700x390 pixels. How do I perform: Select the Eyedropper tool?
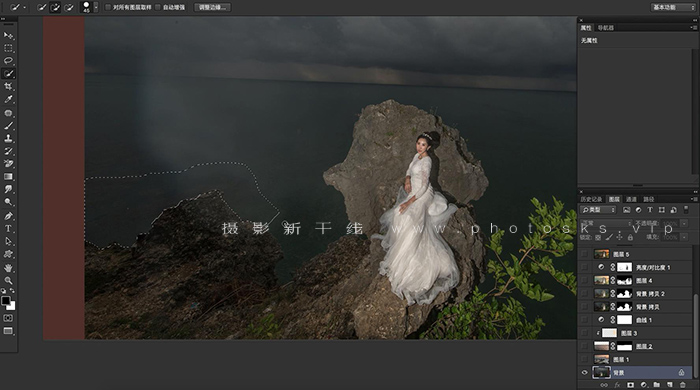[8, 100]
